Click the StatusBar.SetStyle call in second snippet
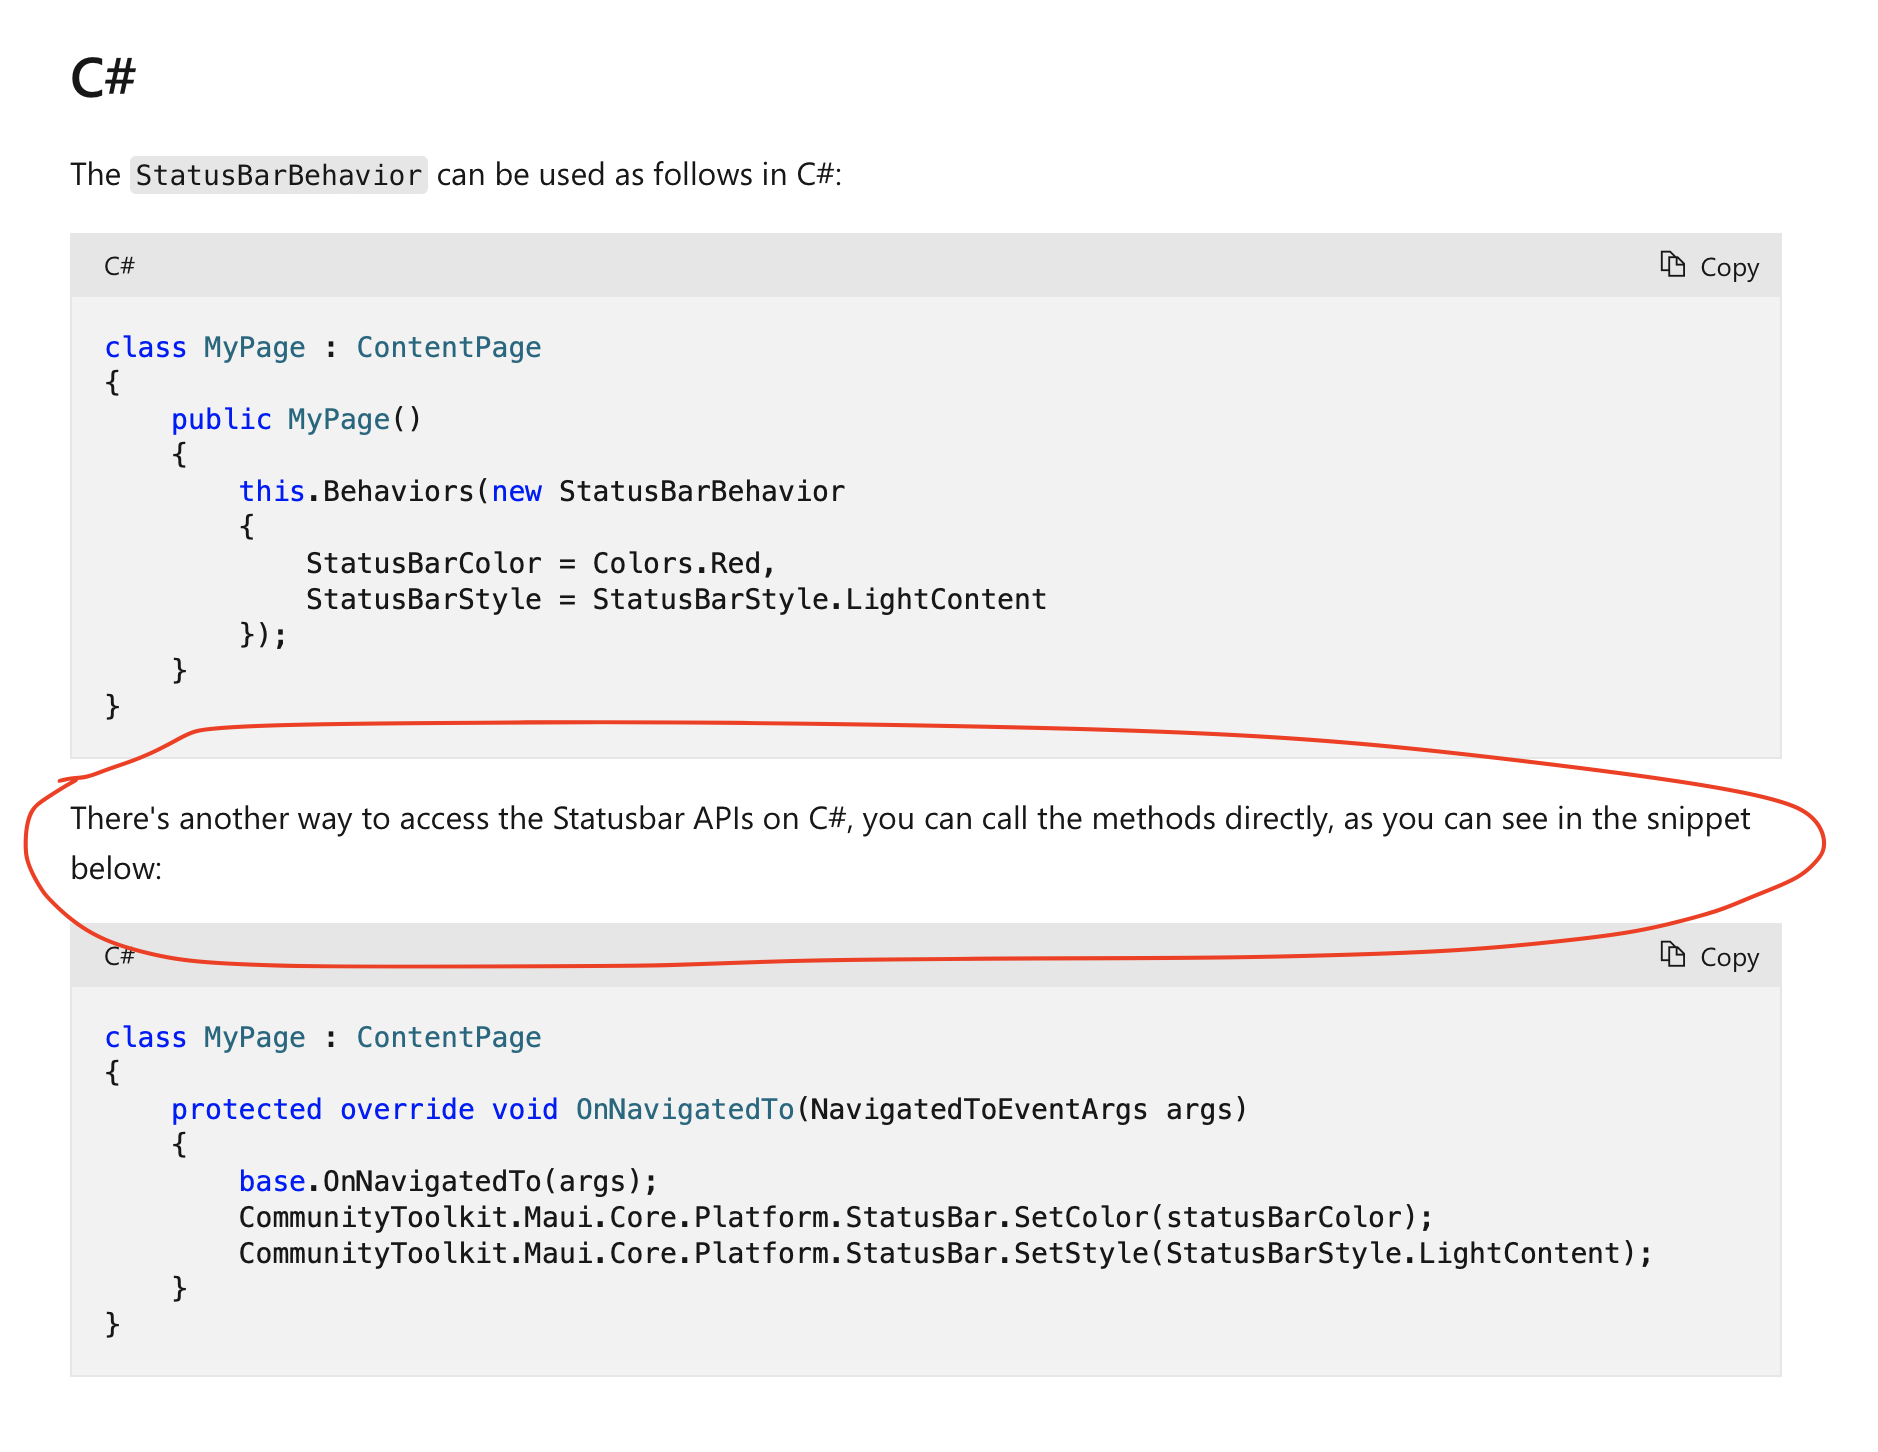 tap(944, 1253)
